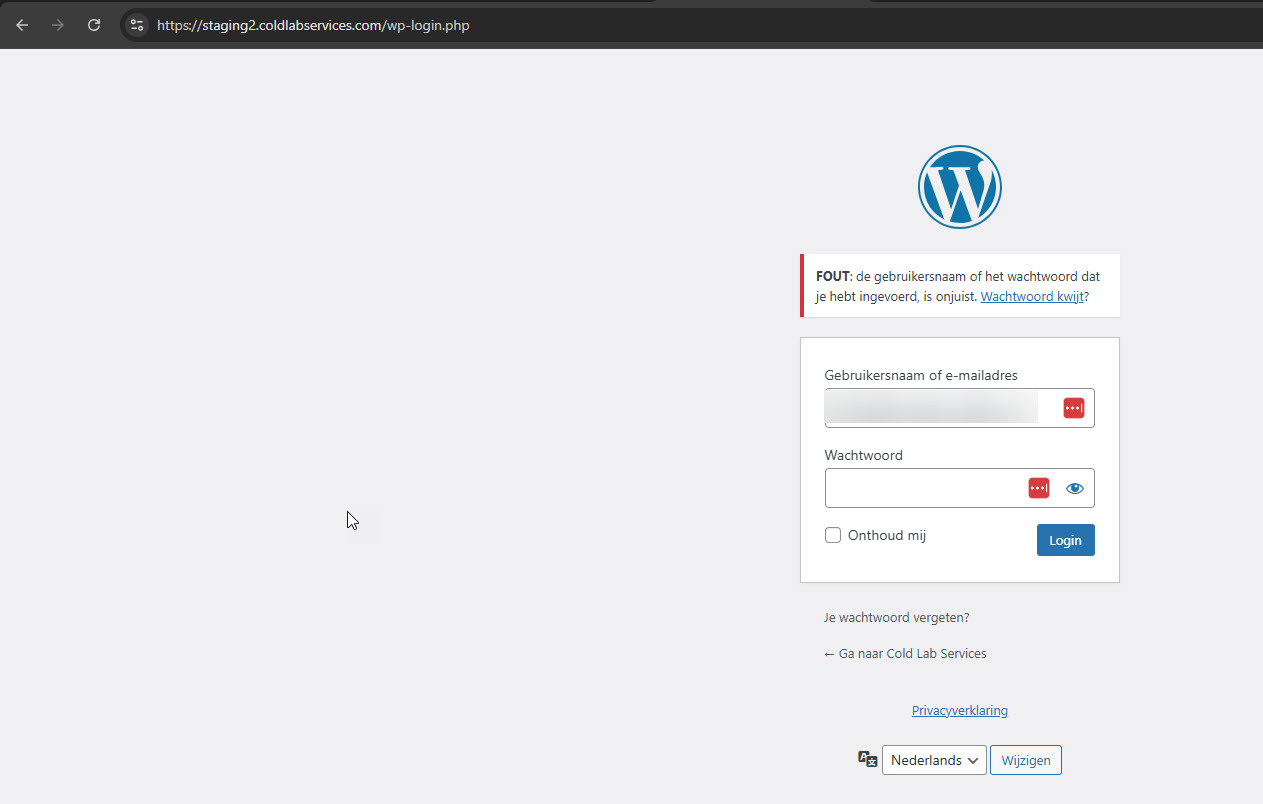Tick the Onthoud mij checkbox

pyautogui.click(x=833, y=535)
